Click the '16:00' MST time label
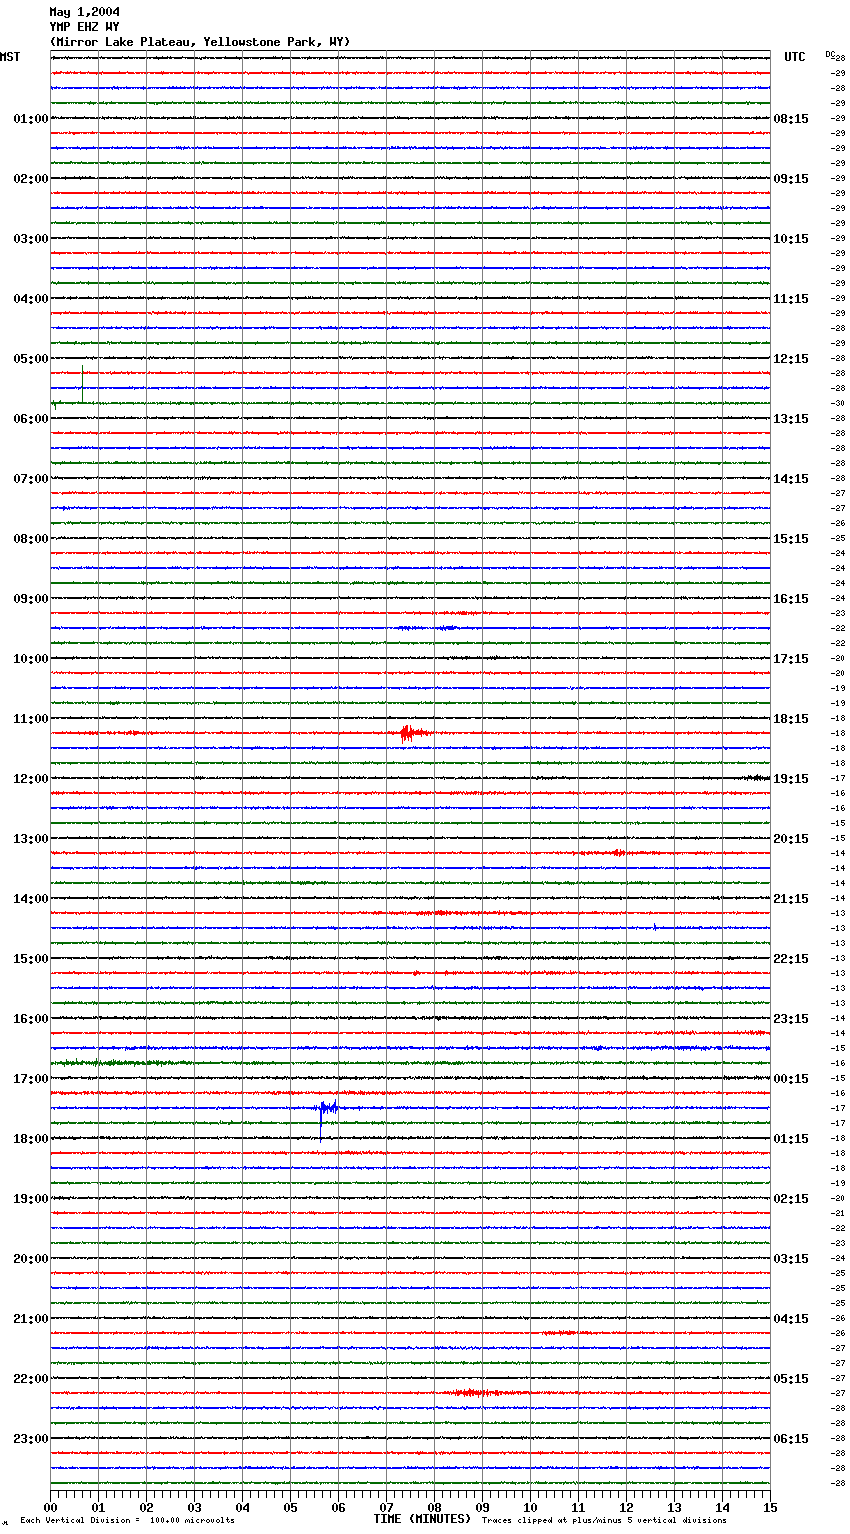 31,1019
